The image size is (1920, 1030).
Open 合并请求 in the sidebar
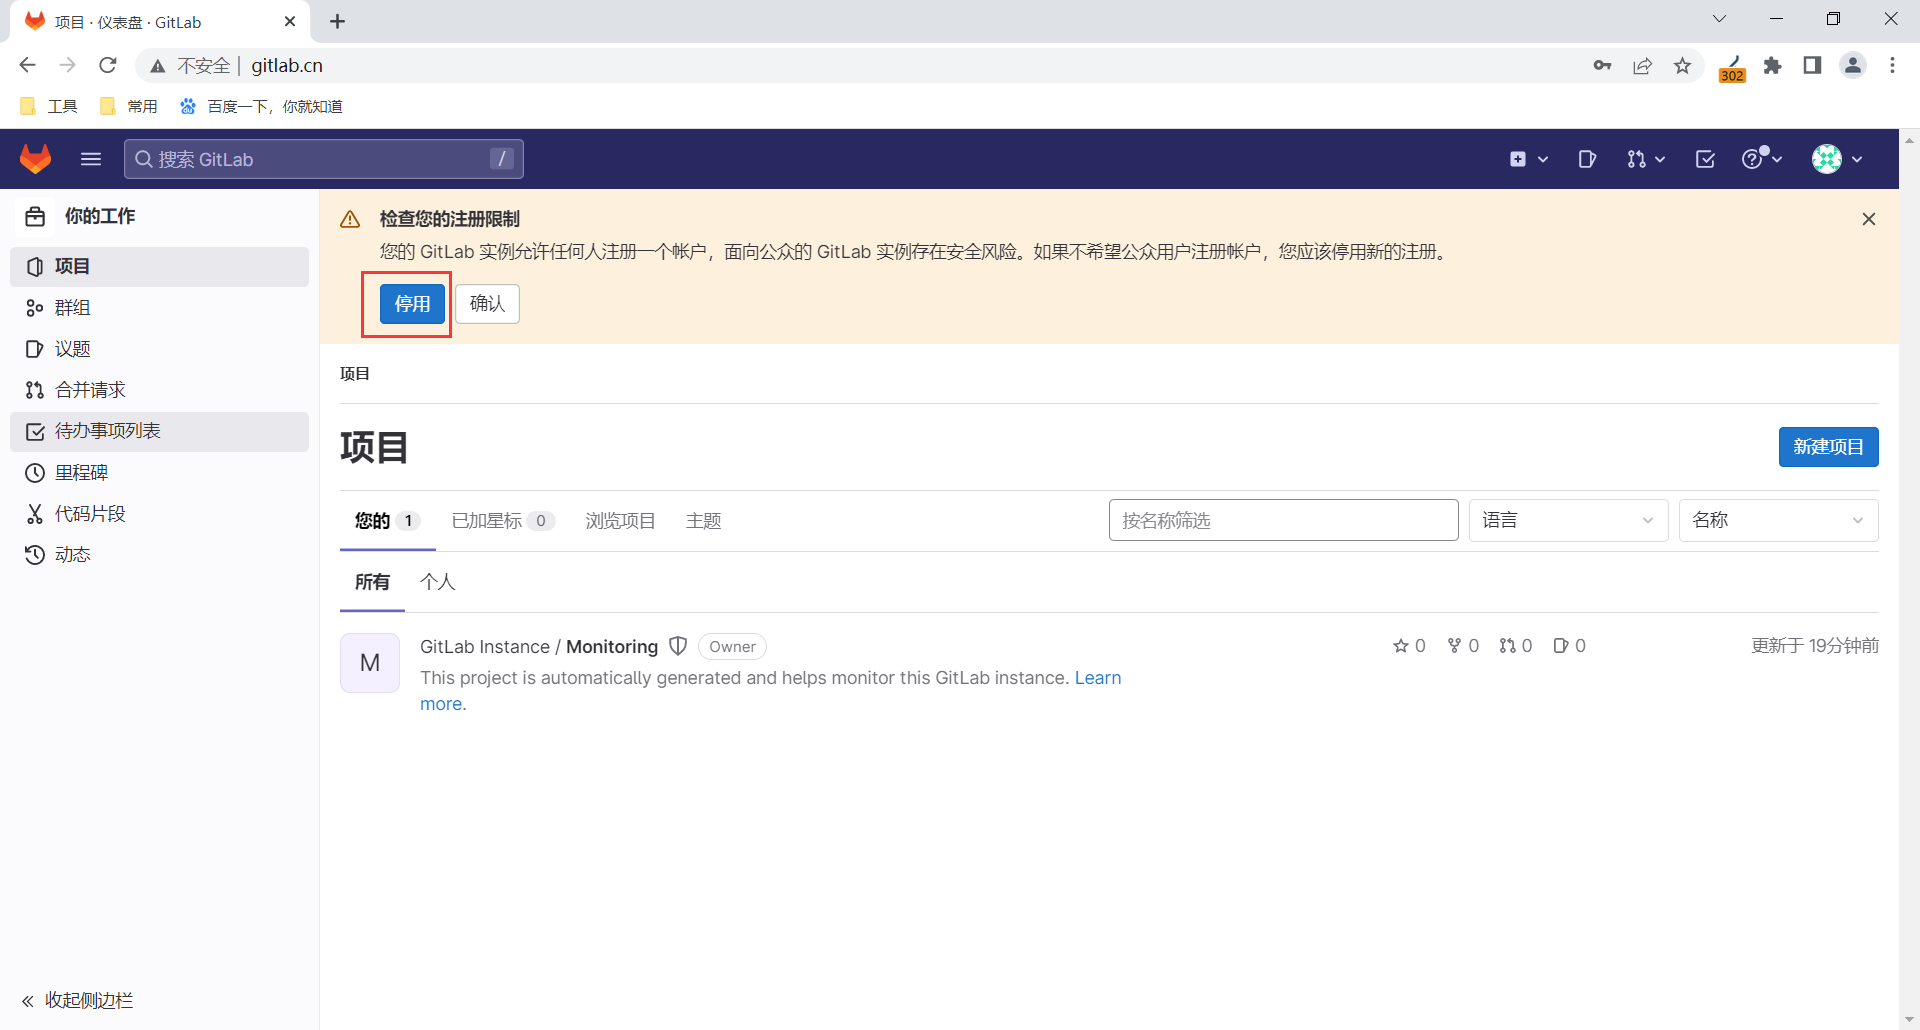coord(159,390)
